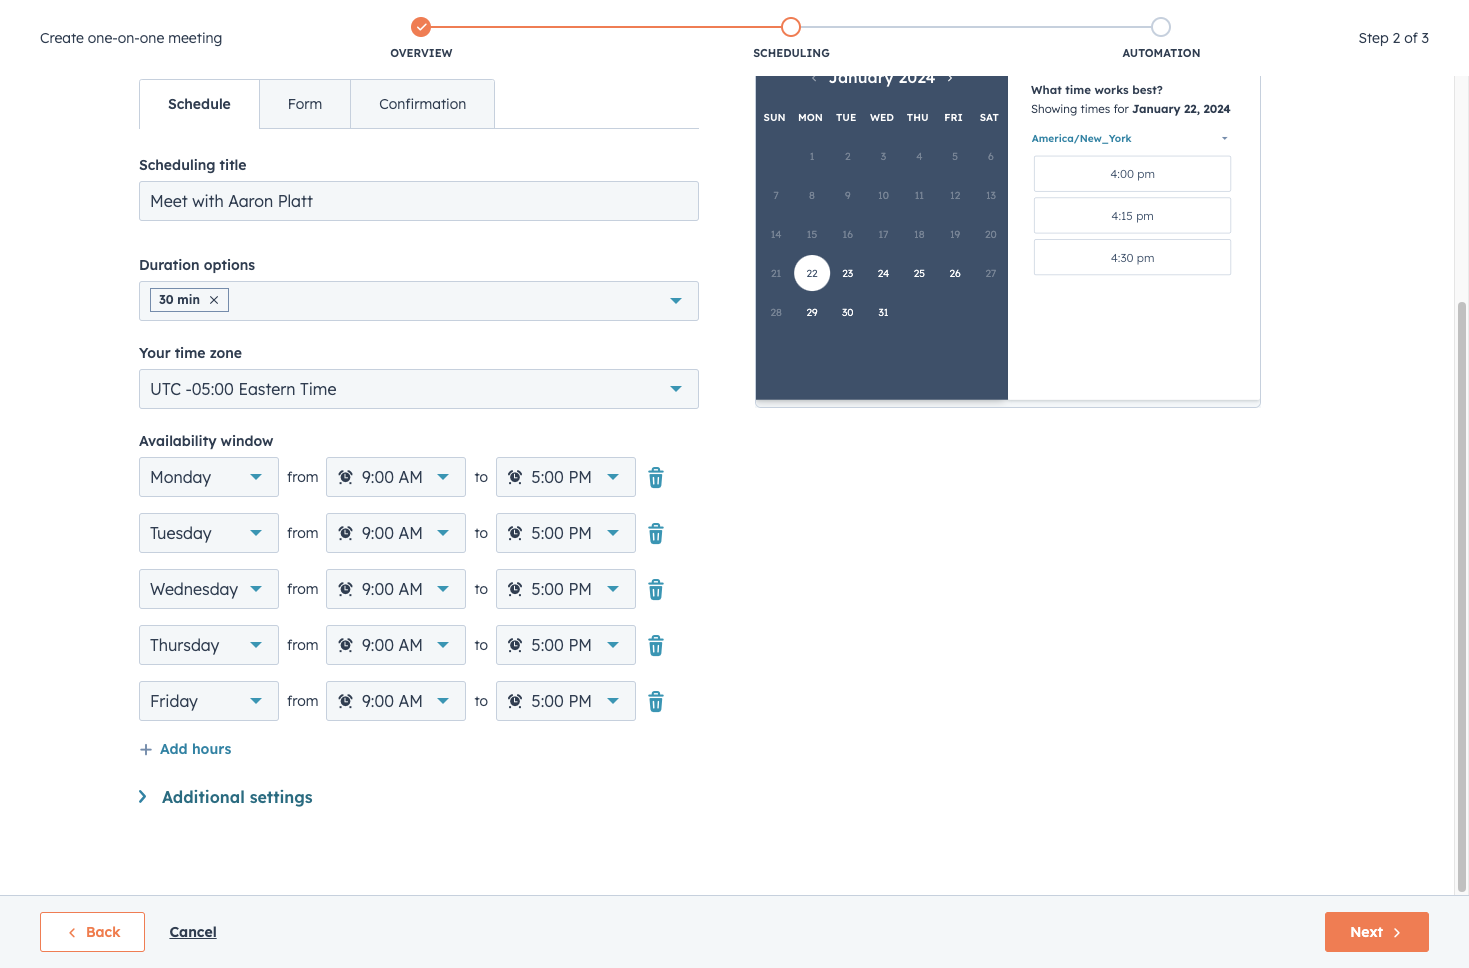The width and height of the screenshot is (1469, 968).
Task: Open the Duration options dropdown
Action: pyautogui.click(x=419, y=301)
